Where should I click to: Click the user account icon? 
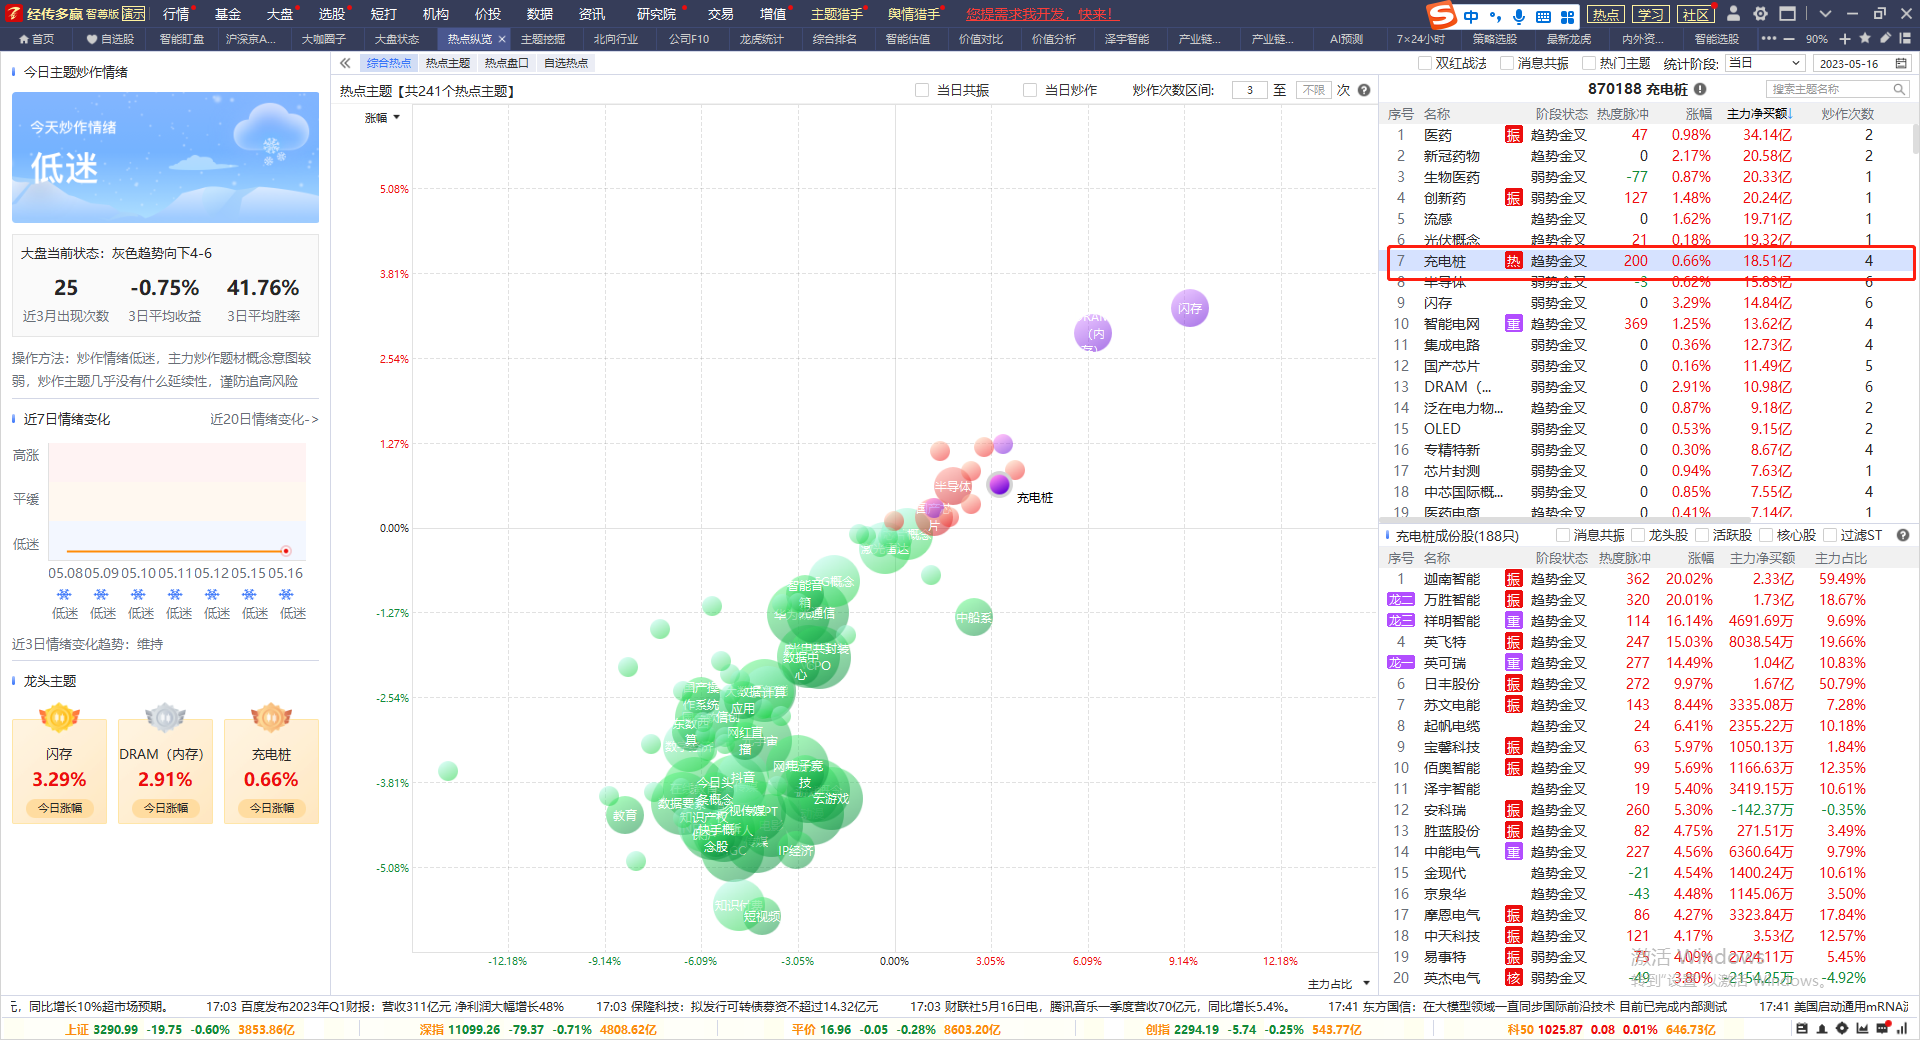[1734, 14]
